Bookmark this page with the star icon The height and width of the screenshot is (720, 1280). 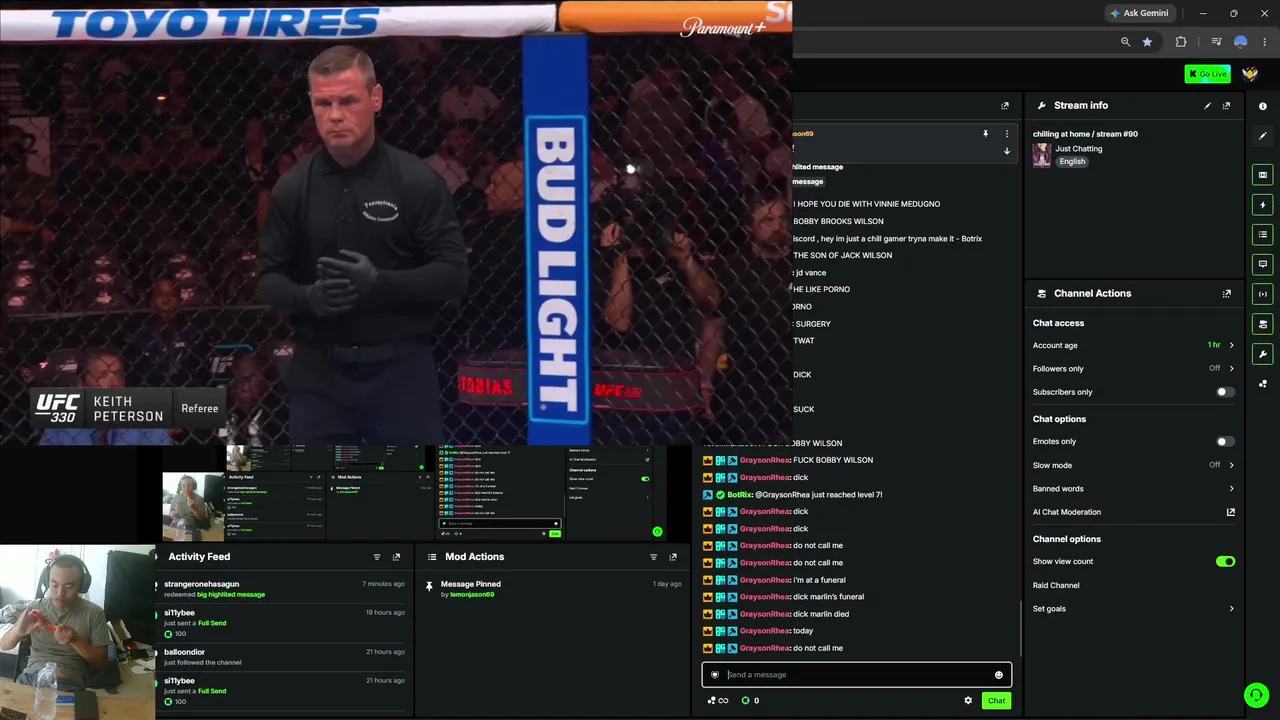(1147, 42)
